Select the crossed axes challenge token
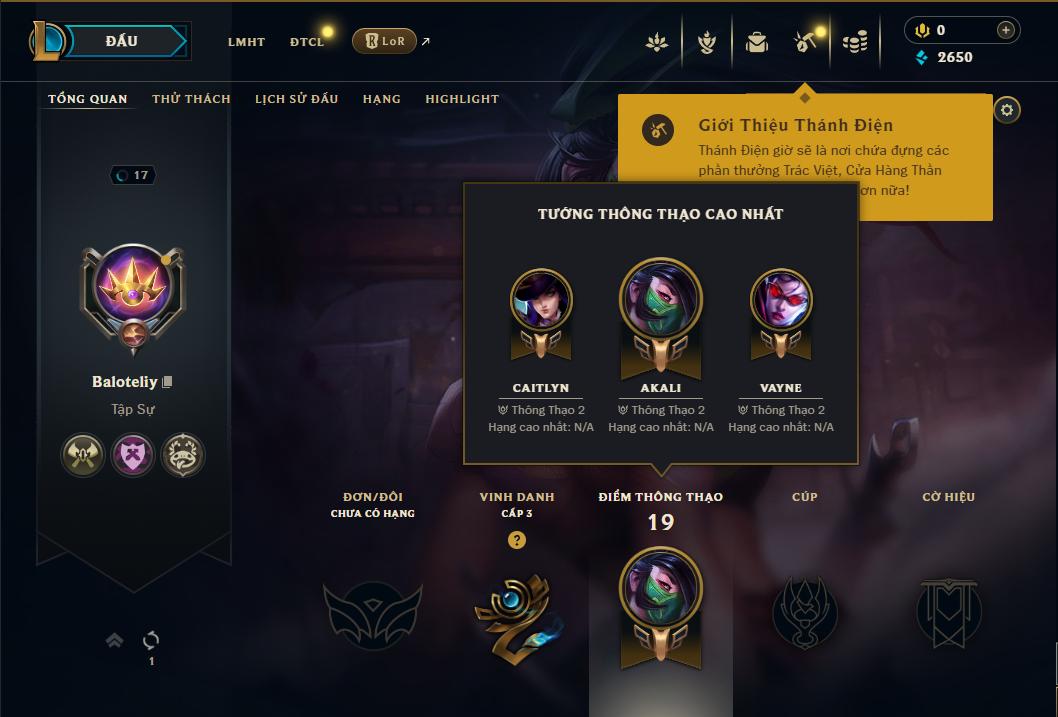Image resolution: width=1058 pixels, height=717 pixels. point(82,455)
